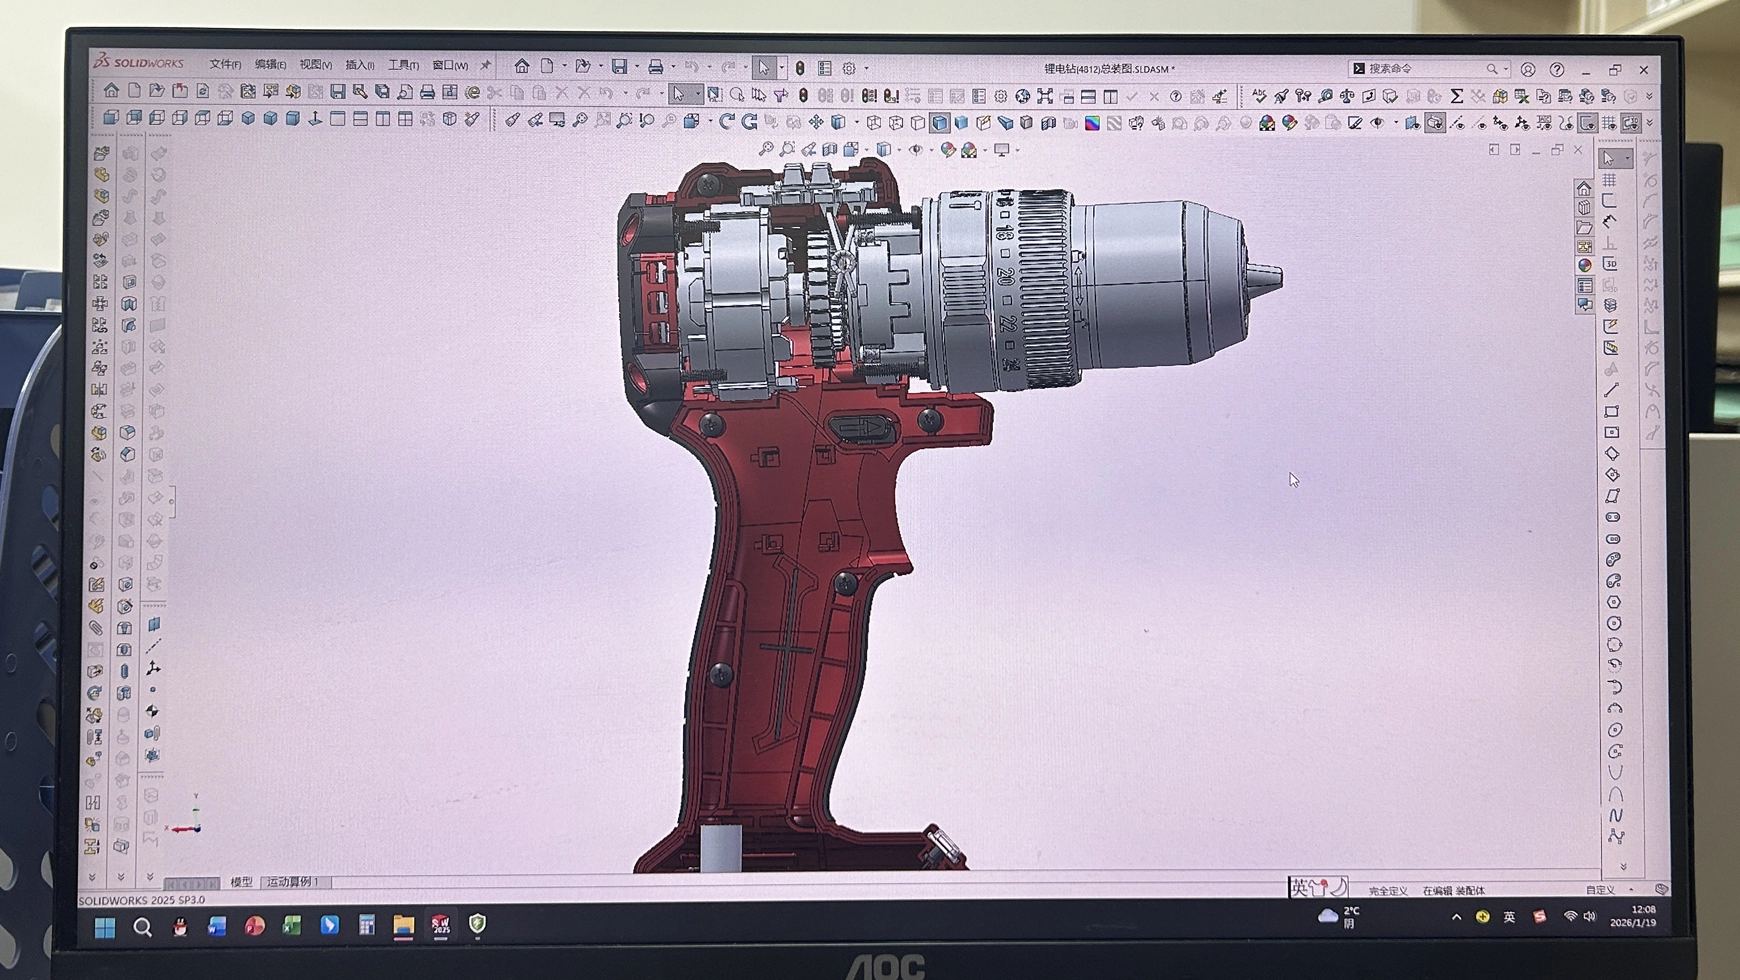Click the Windows File Explorer taskbar icon
Image resolution: width=1740 pixels, height=980 pixels.
(x=403, y=926)
